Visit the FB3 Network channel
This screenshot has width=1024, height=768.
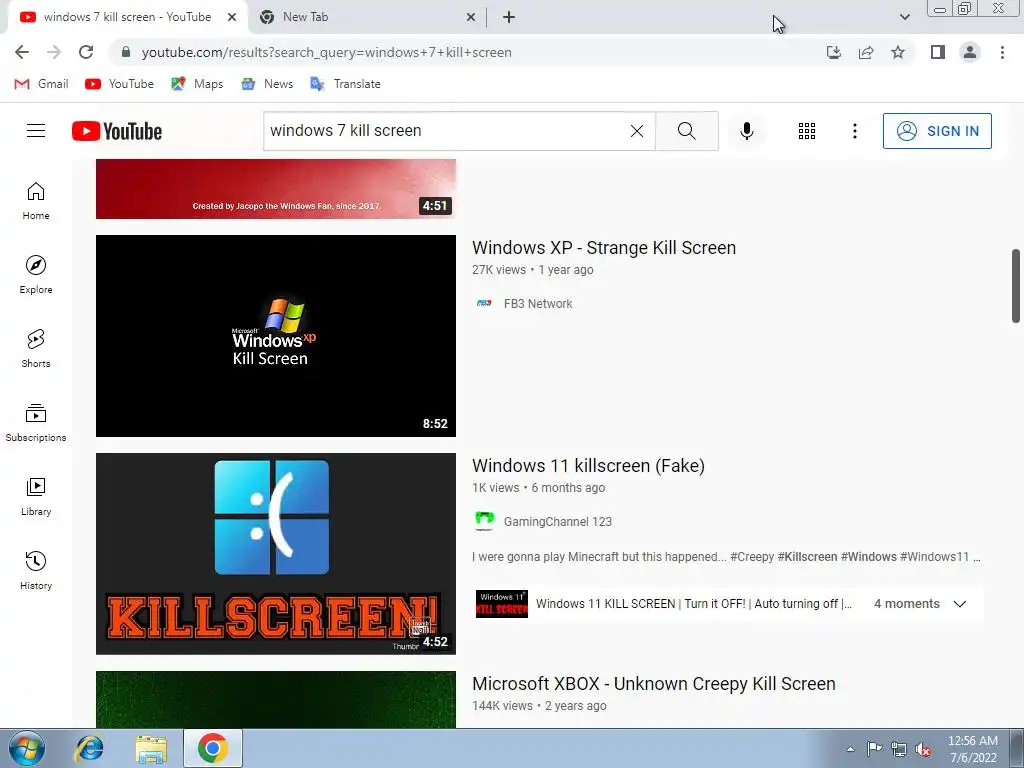point(538,304)
